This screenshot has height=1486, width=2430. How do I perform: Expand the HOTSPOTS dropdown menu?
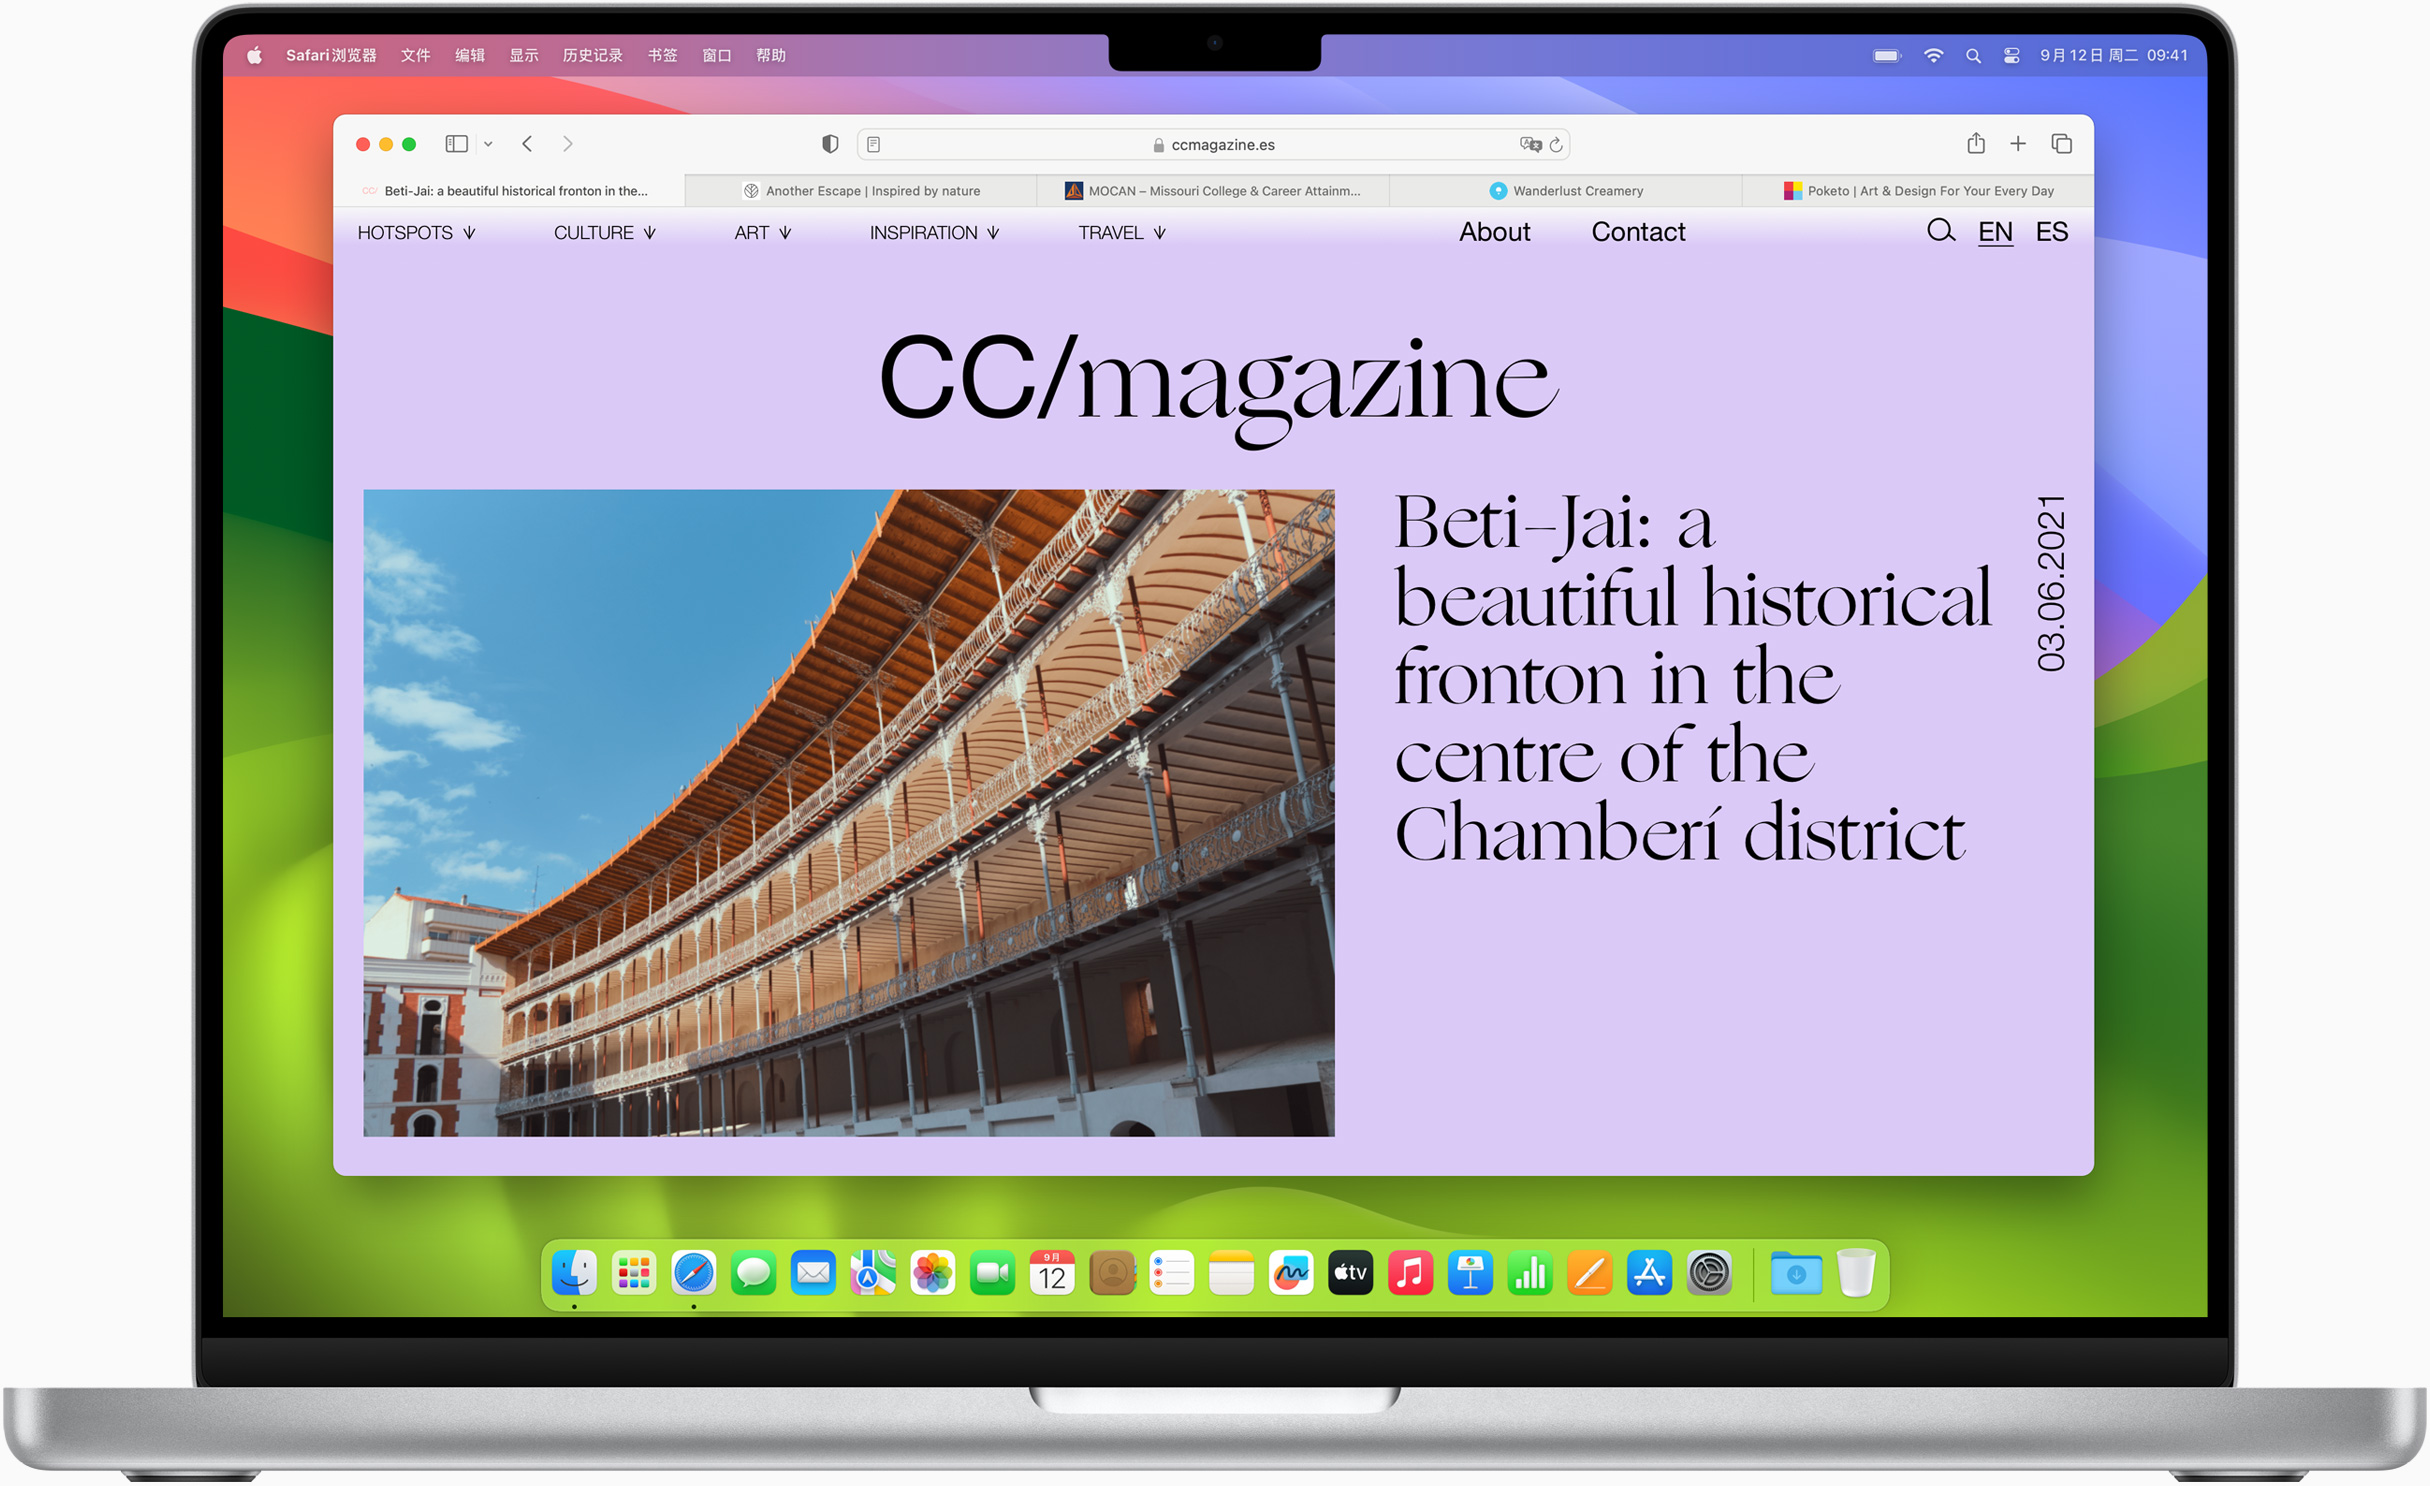tap(415, 233)
